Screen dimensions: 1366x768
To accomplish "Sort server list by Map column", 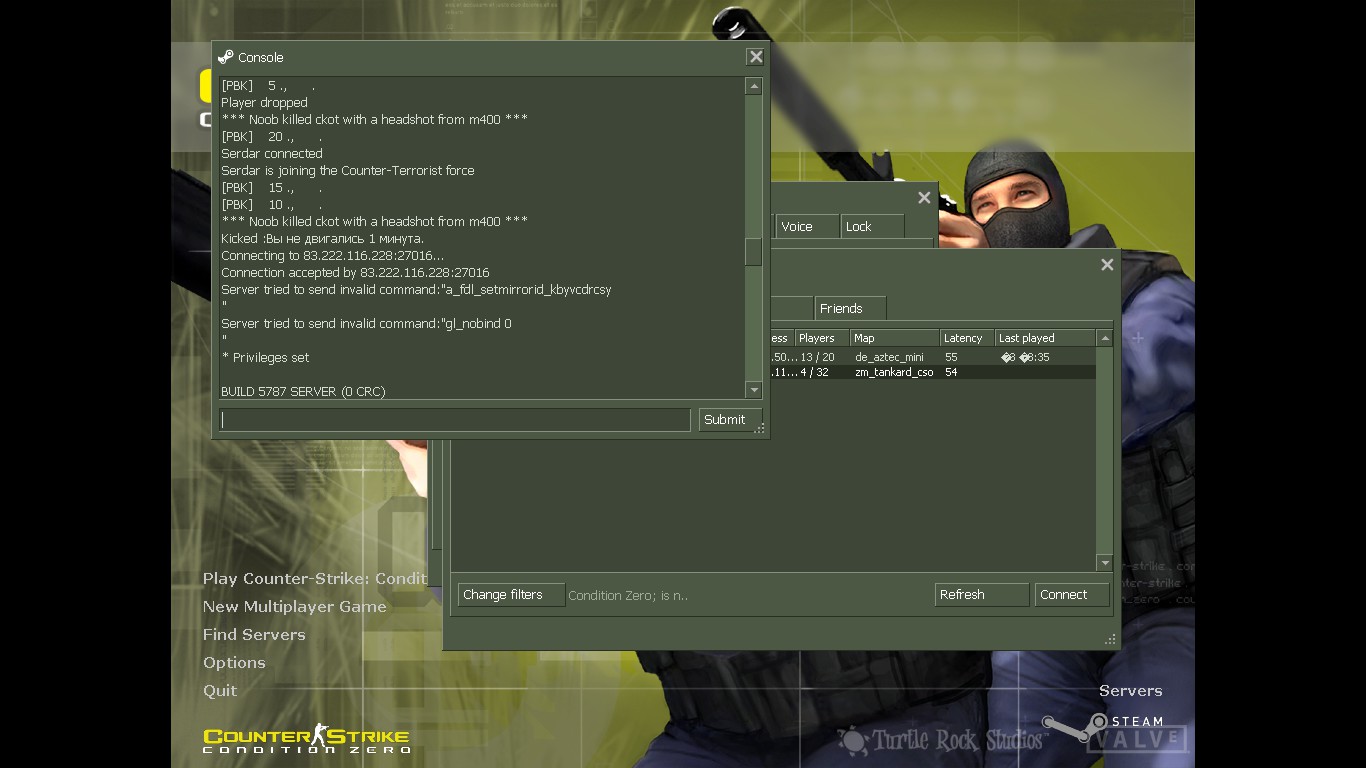I will 893,338.
